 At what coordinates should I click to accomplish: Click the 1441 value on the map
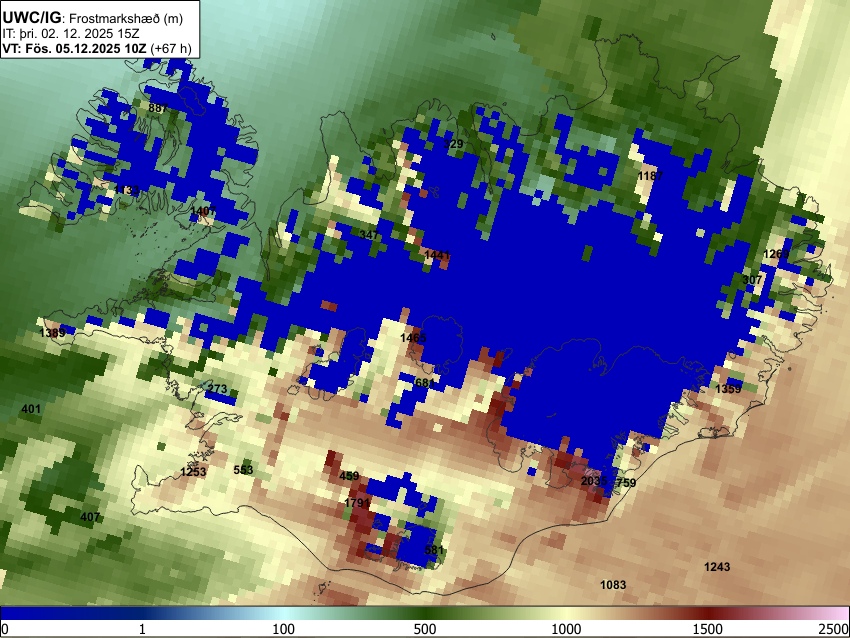[437, 255]
